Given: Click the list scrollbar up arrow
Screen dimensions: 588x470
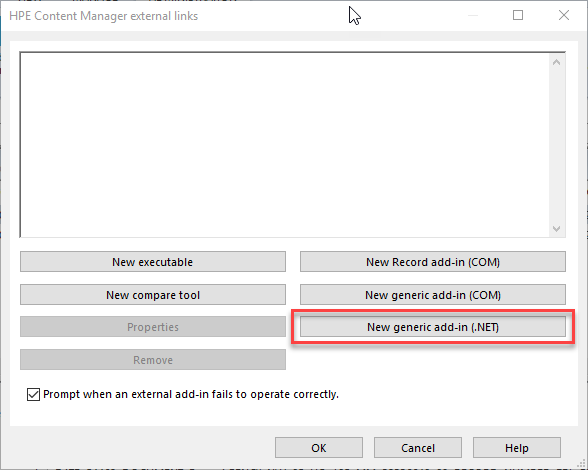Looking at the screenshot, I should pyautogui.click(x=556, y=62).
